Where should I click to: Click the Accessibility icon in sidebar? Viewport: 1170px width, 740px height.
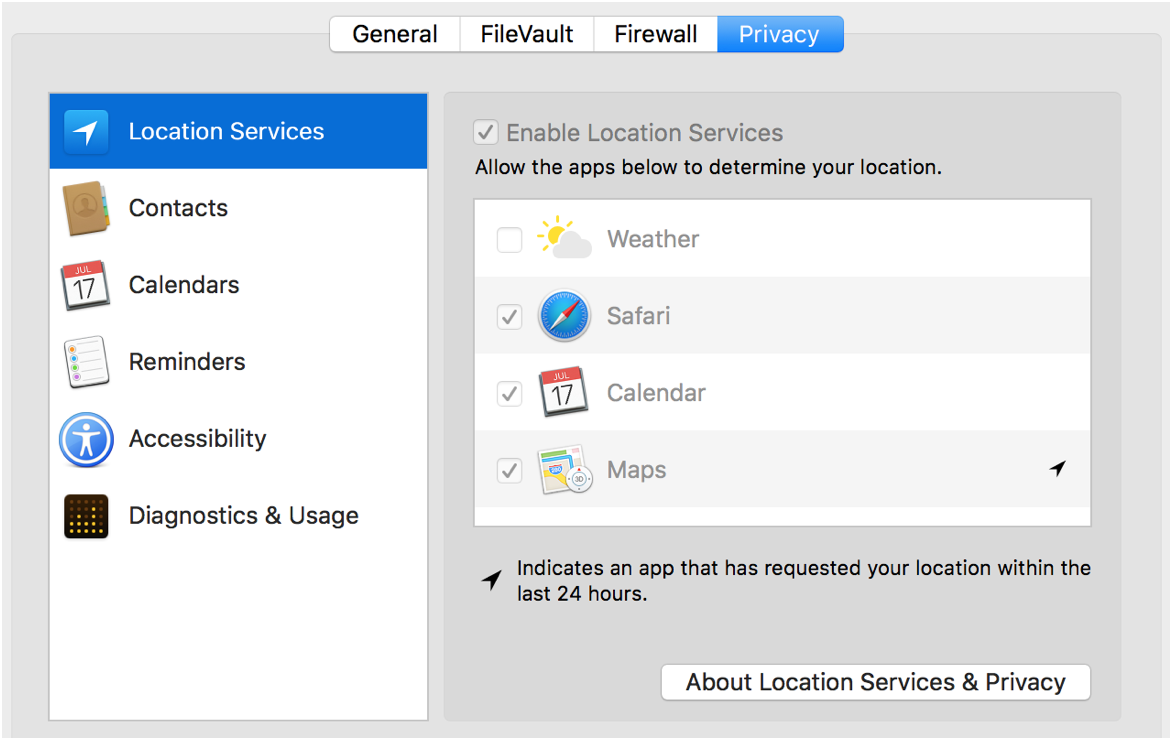87,439
